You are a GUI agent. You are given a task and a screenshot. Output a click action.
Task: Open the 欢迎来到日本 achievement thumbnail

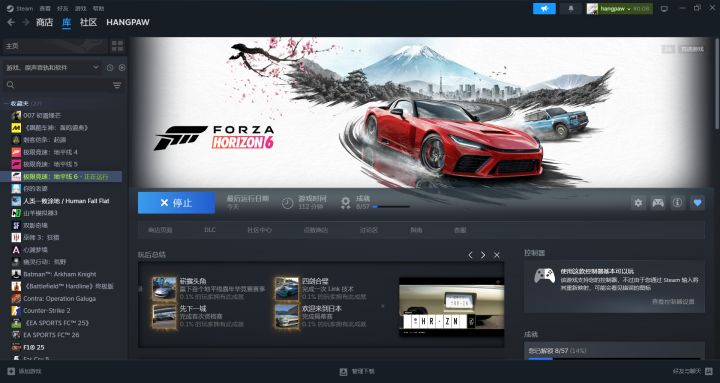pos(287,316)
